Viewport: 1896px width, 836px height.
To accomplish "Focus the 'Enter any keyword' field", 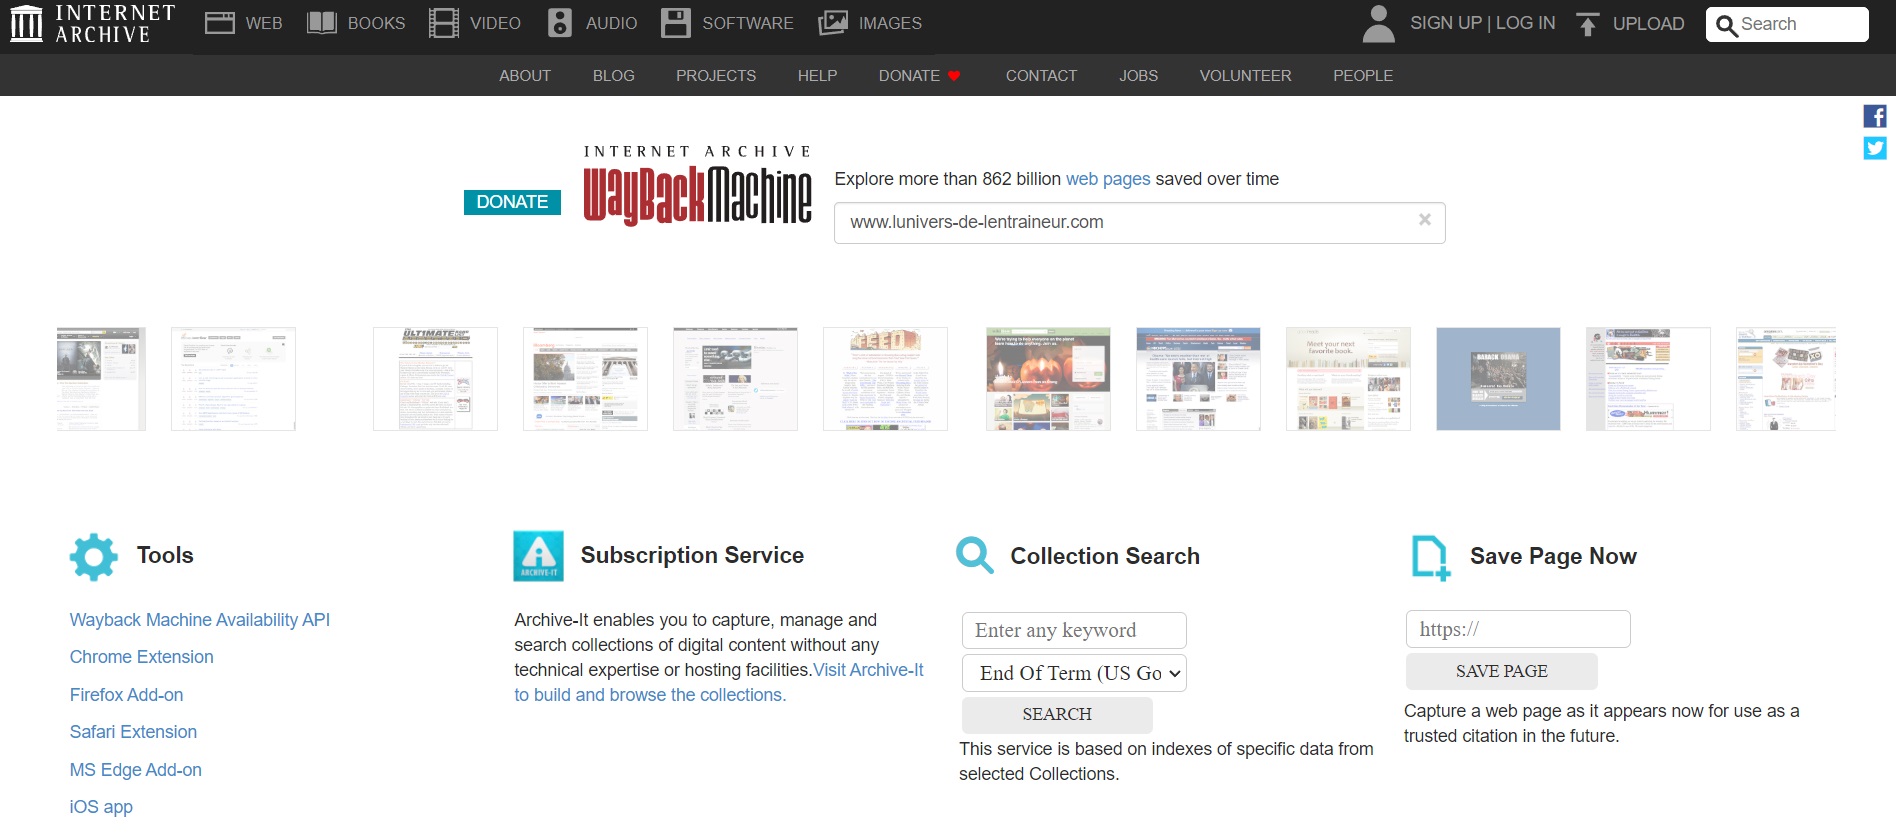I will coord(1074,631).
